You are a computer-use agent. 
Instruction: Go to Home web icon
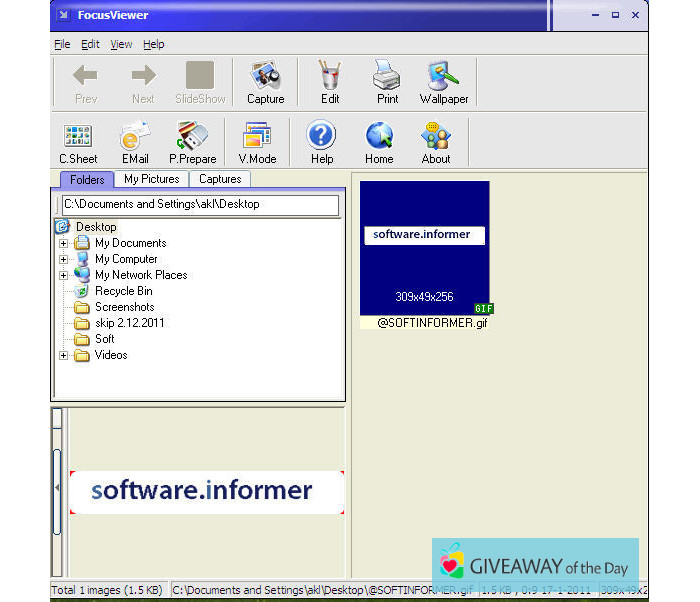point(379,141)
